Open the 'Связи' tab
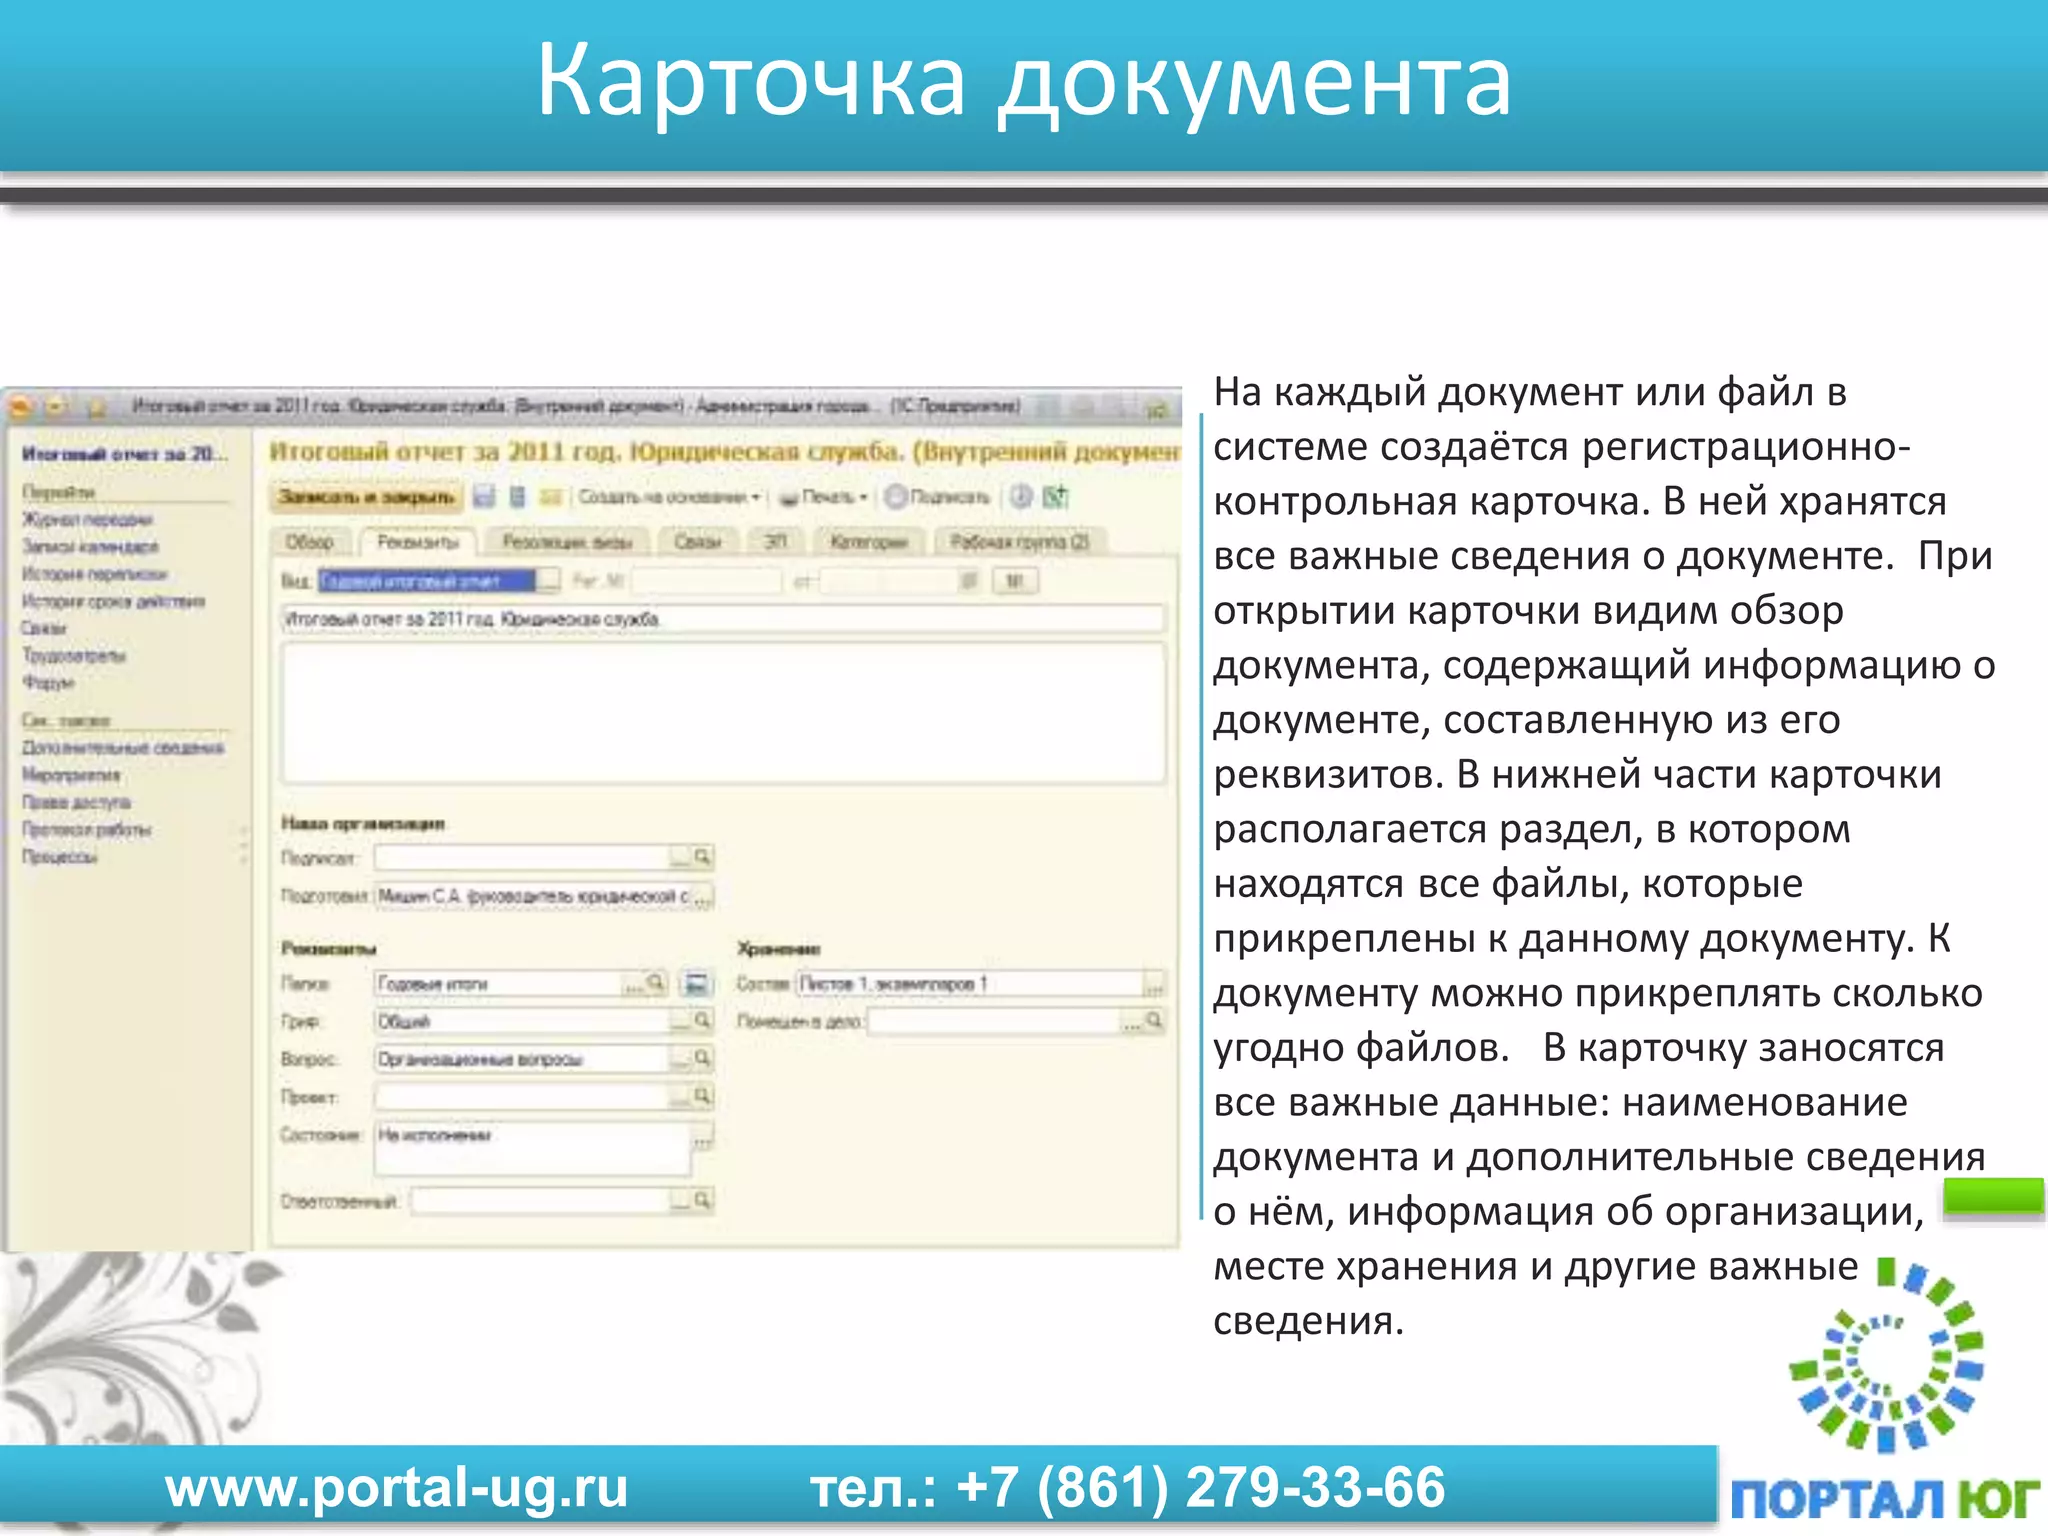Screen dimensions: 2048x1536 pyautogui.click(x=698, y=542)
